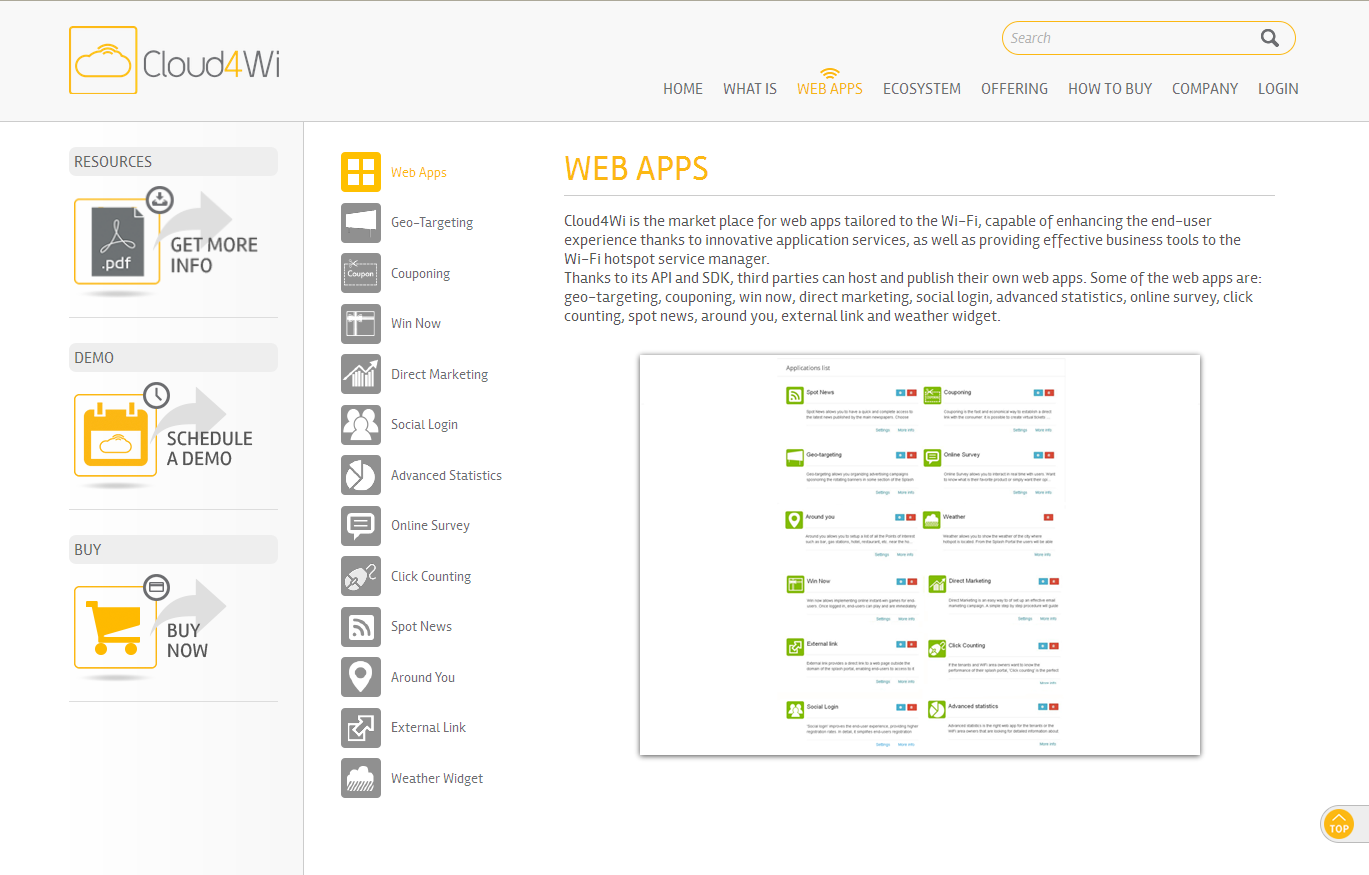Image resolution: width=1369 pixels, height=875 pixels.
Task: Follow the Online Survey text link
Action: tap(431, 525)
